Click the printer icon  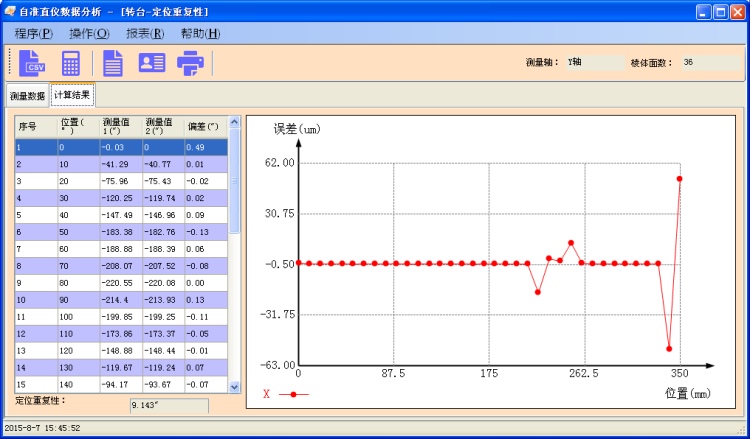pos(189,63)
